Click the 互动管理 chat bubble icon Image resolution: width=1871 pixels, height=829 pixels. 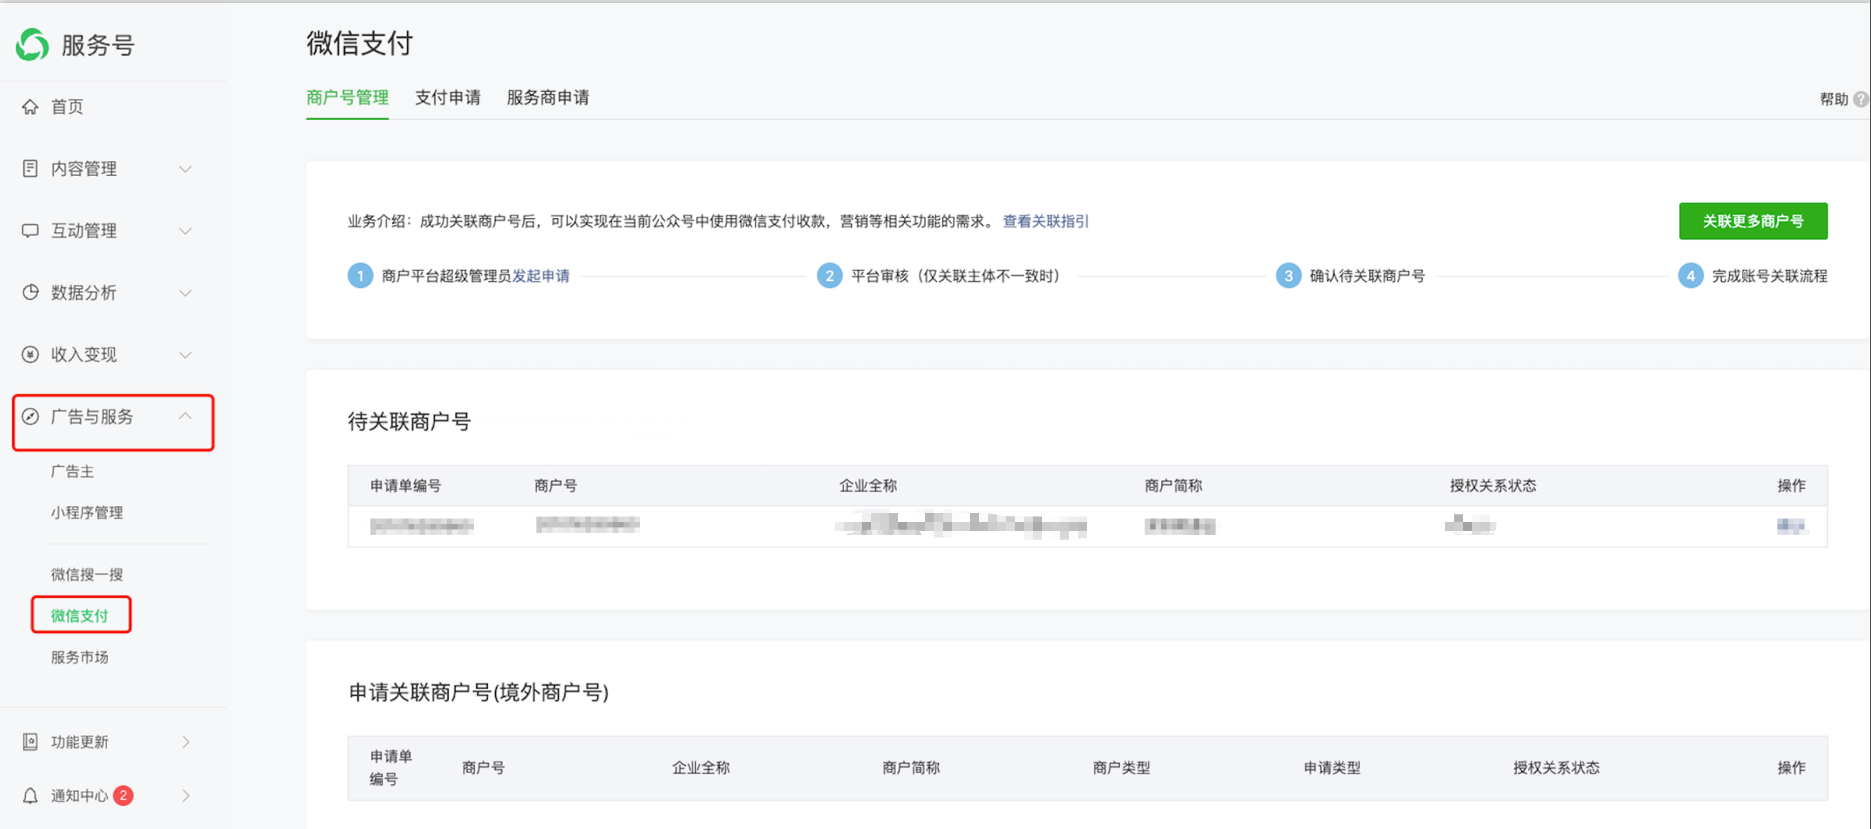(x=30, y=231)
